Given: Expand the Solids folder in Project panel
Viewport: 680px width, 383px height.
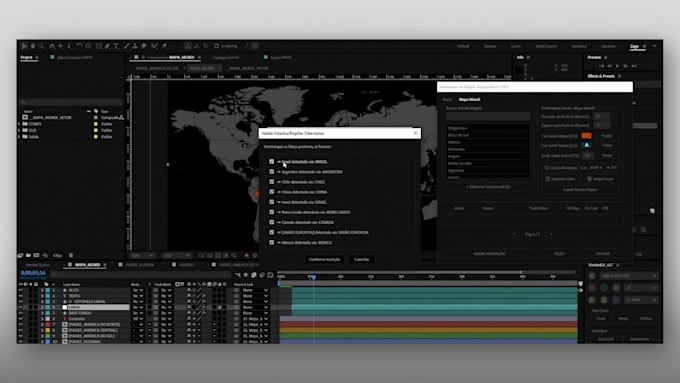Looking at the screenshot, I should tap(19, 137).
